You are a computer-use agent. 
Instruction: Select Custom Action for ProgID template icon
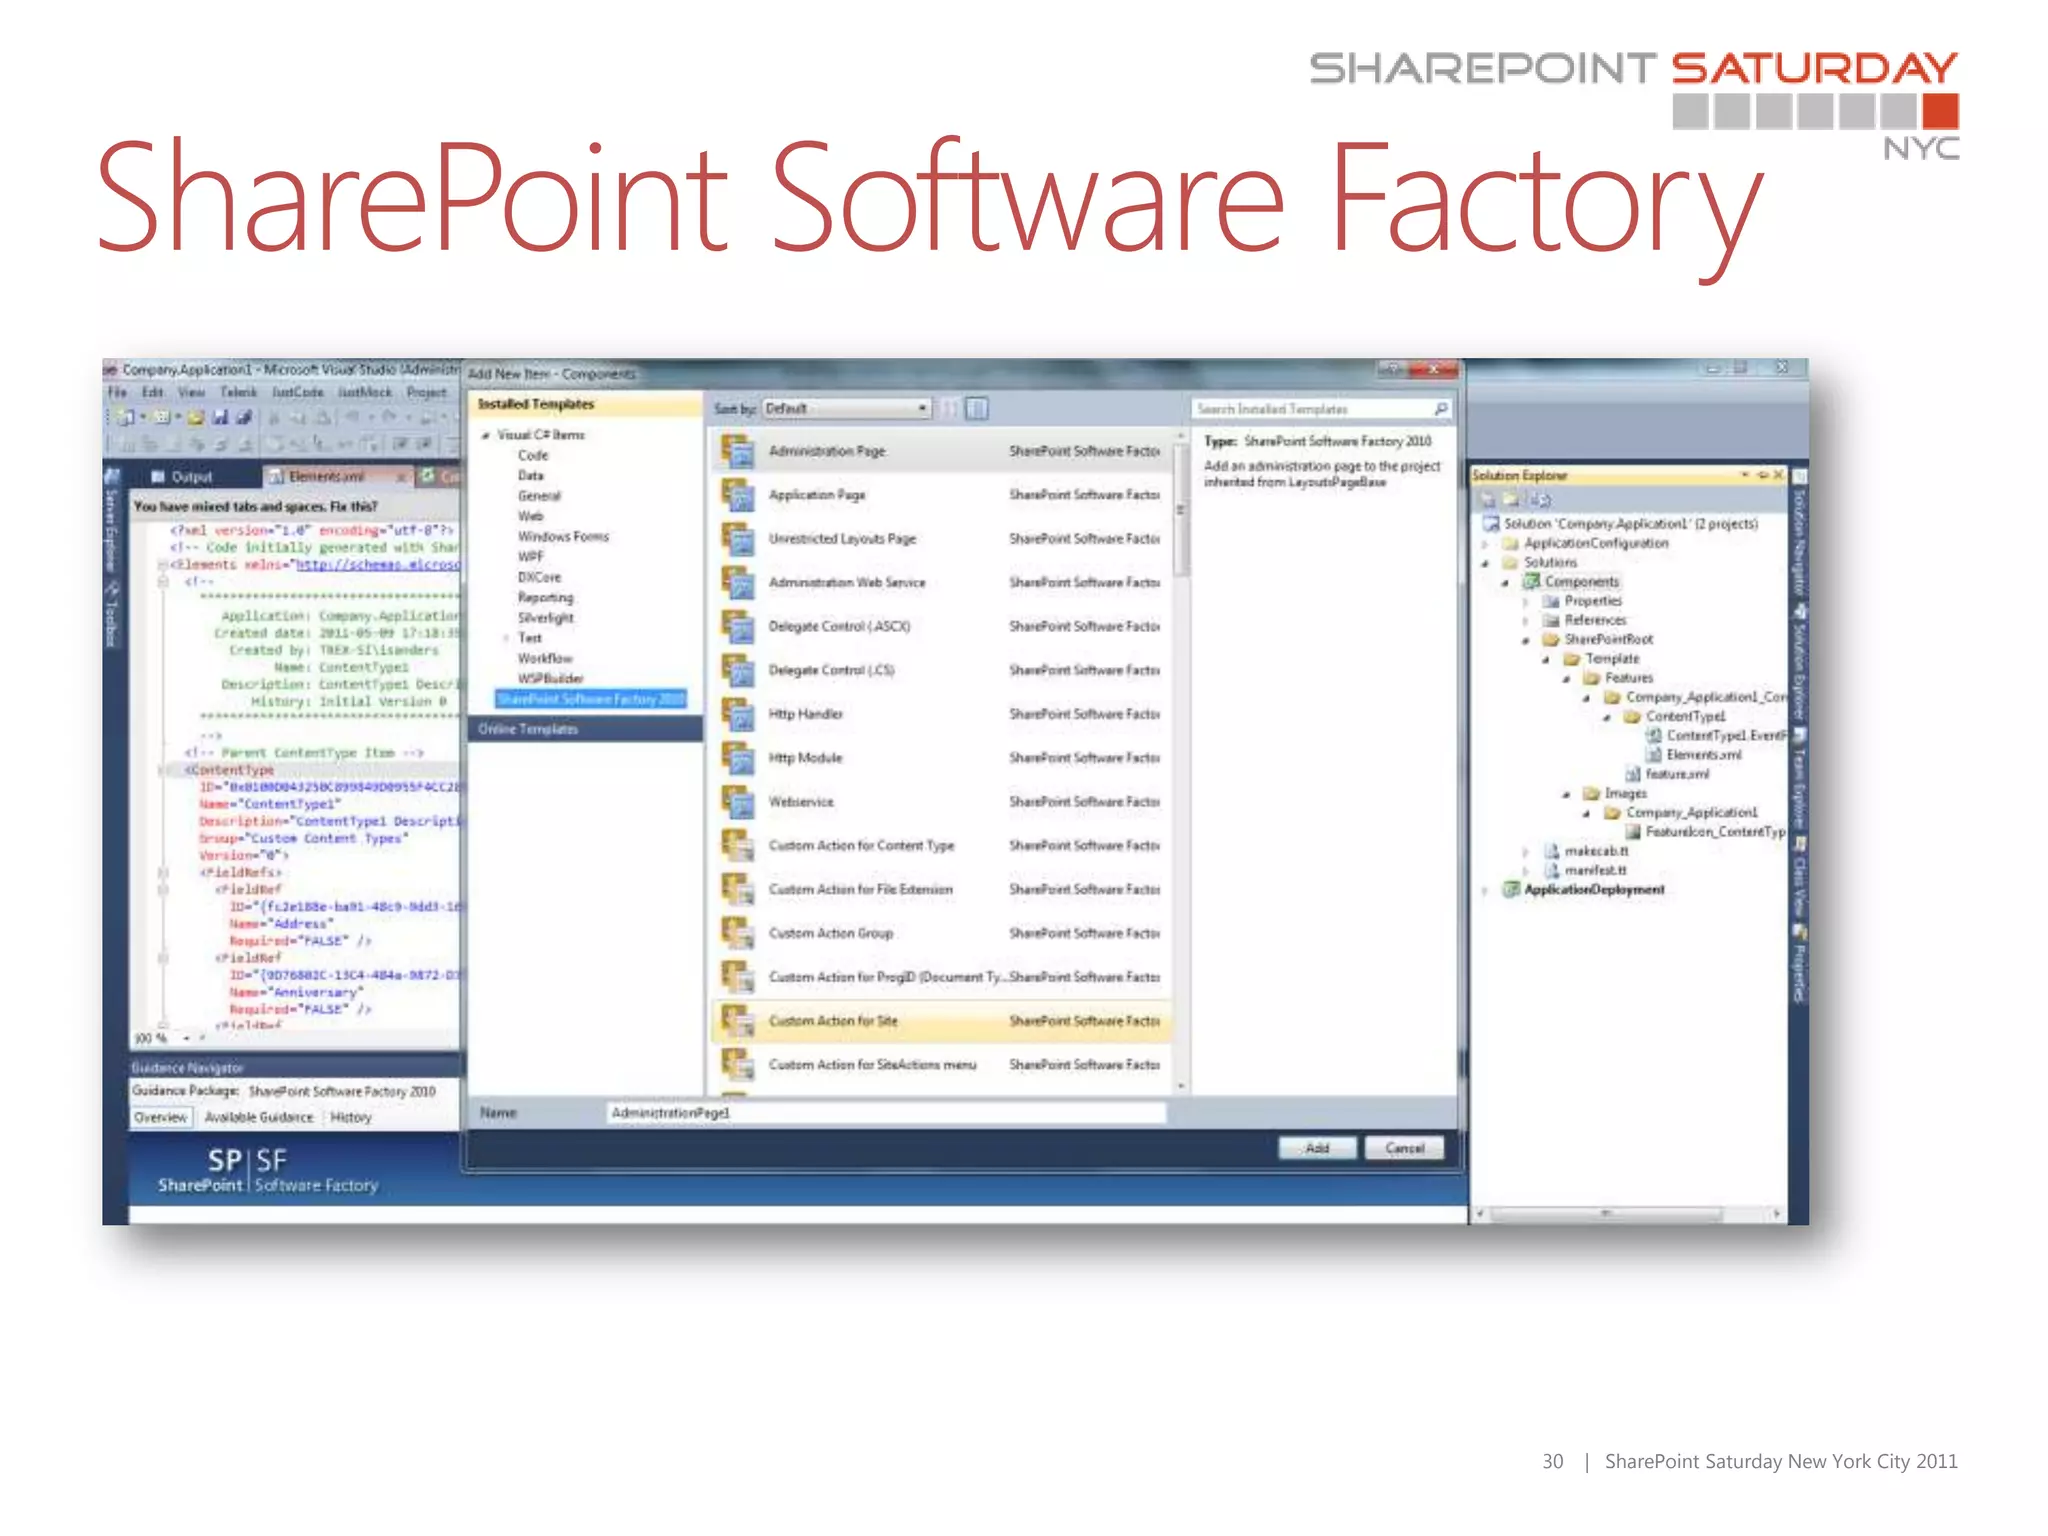(738, 977)
